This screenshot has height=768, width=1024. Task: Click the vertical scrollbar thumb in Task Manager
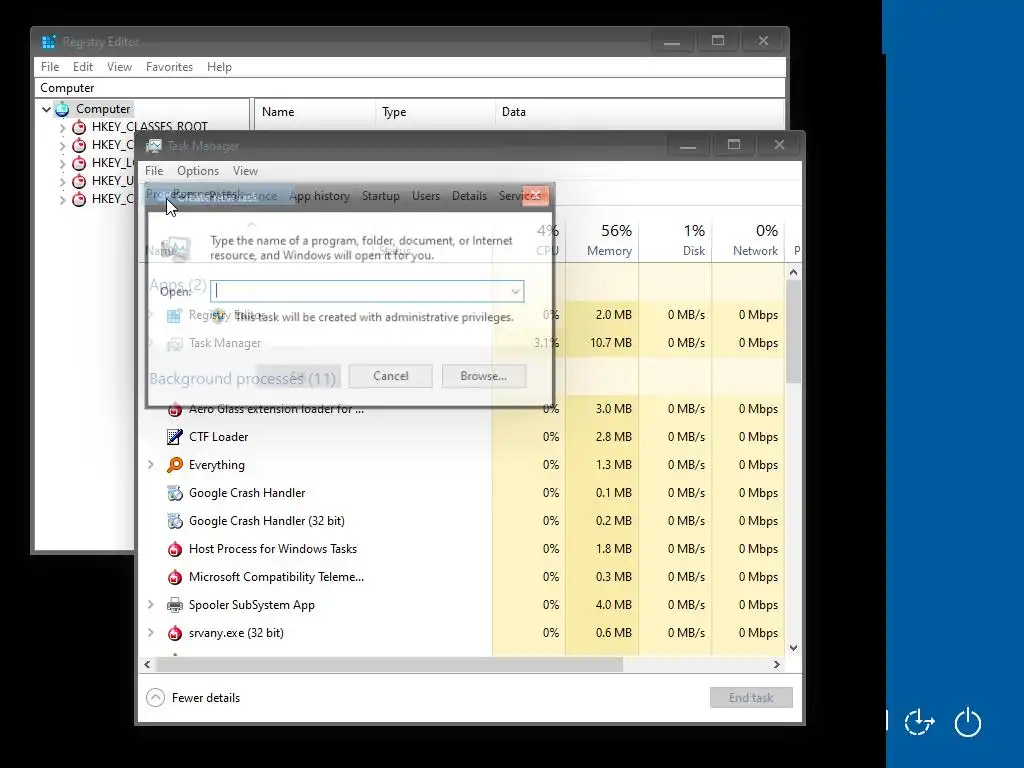coord(793,333)
